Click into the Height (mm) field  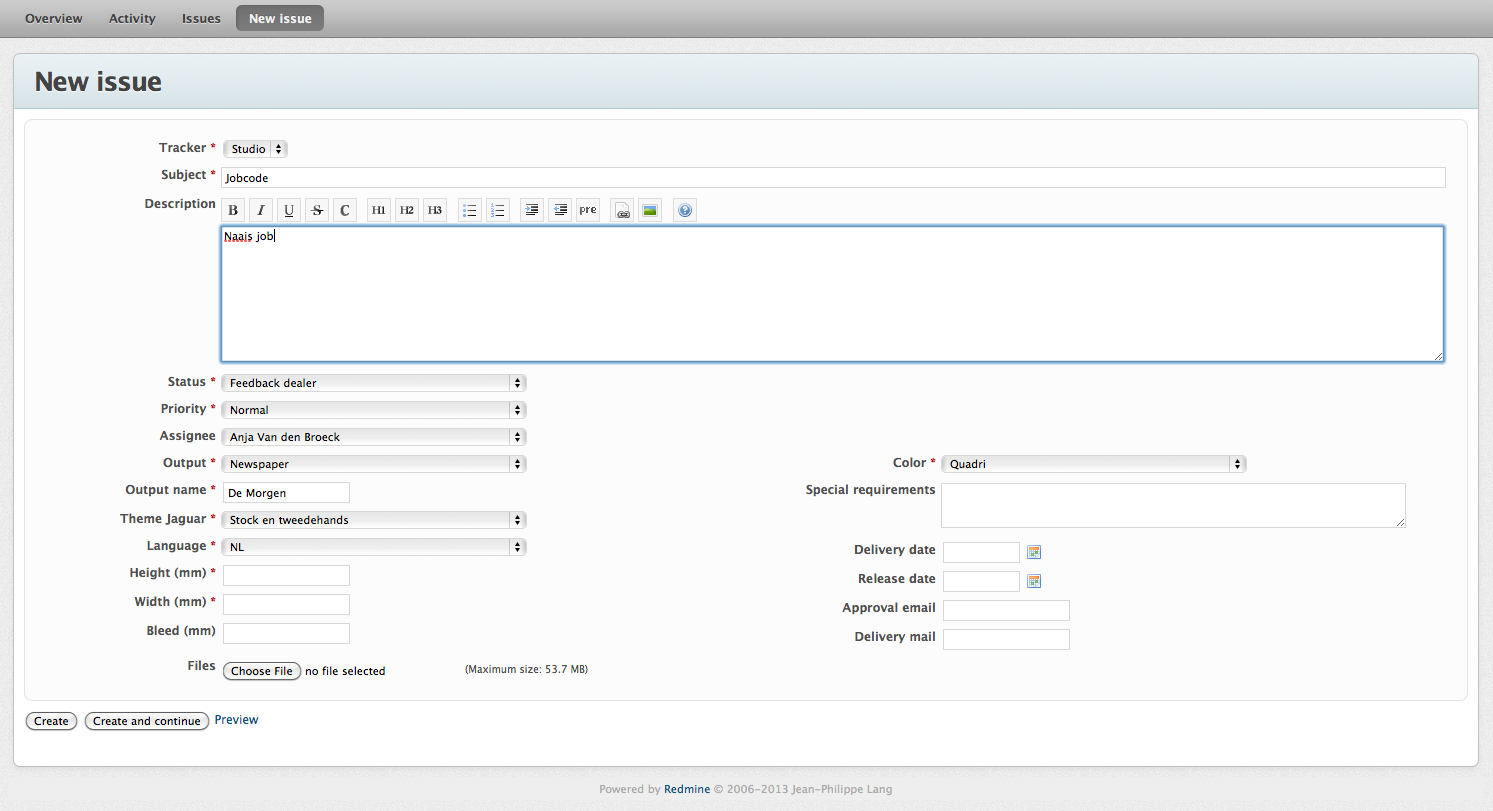click(286, 575)
